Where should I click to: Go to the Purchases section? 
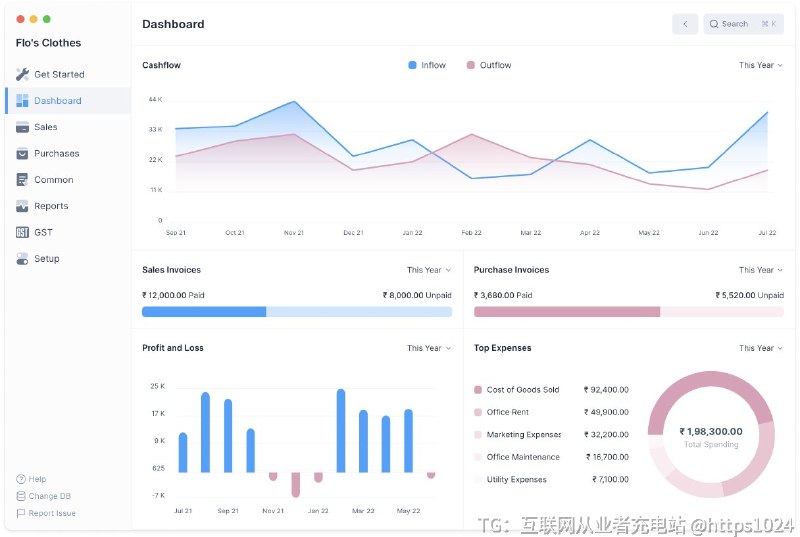(56, 153)
